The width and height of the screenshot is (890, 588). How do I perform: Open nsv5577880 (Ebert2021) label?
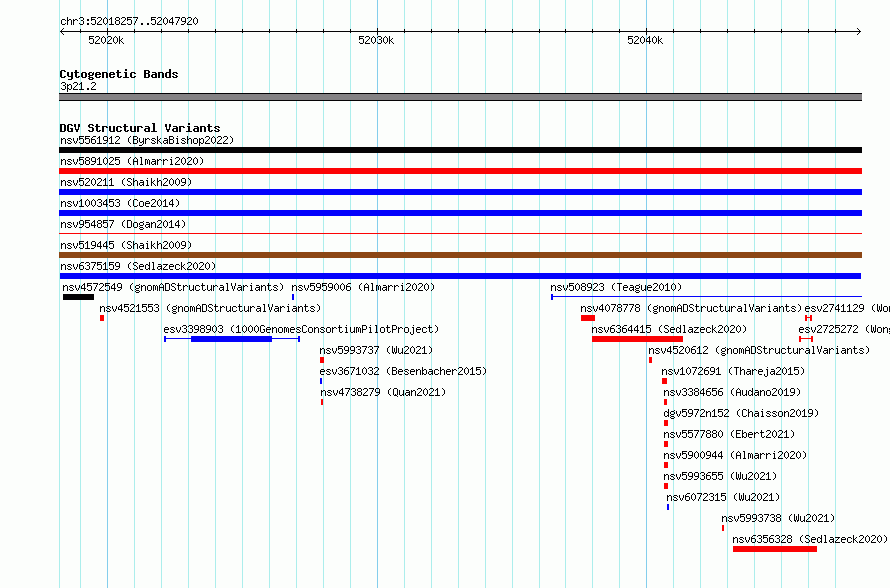(x=729, y=434)
